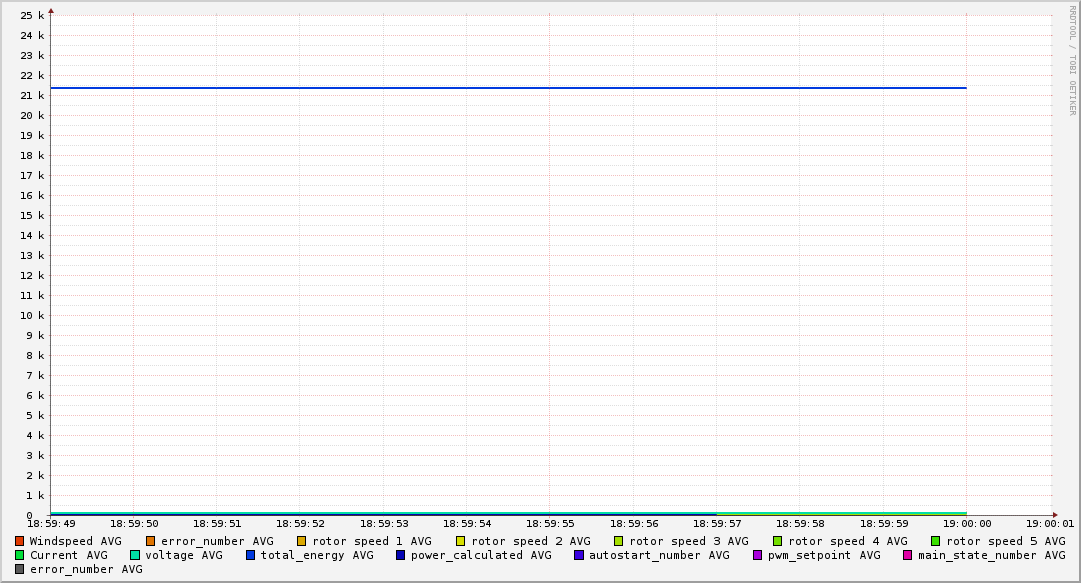Click the blue total_energy AVG legend swatch
The height and width of the screenshot is (583, 1081).
251,555
